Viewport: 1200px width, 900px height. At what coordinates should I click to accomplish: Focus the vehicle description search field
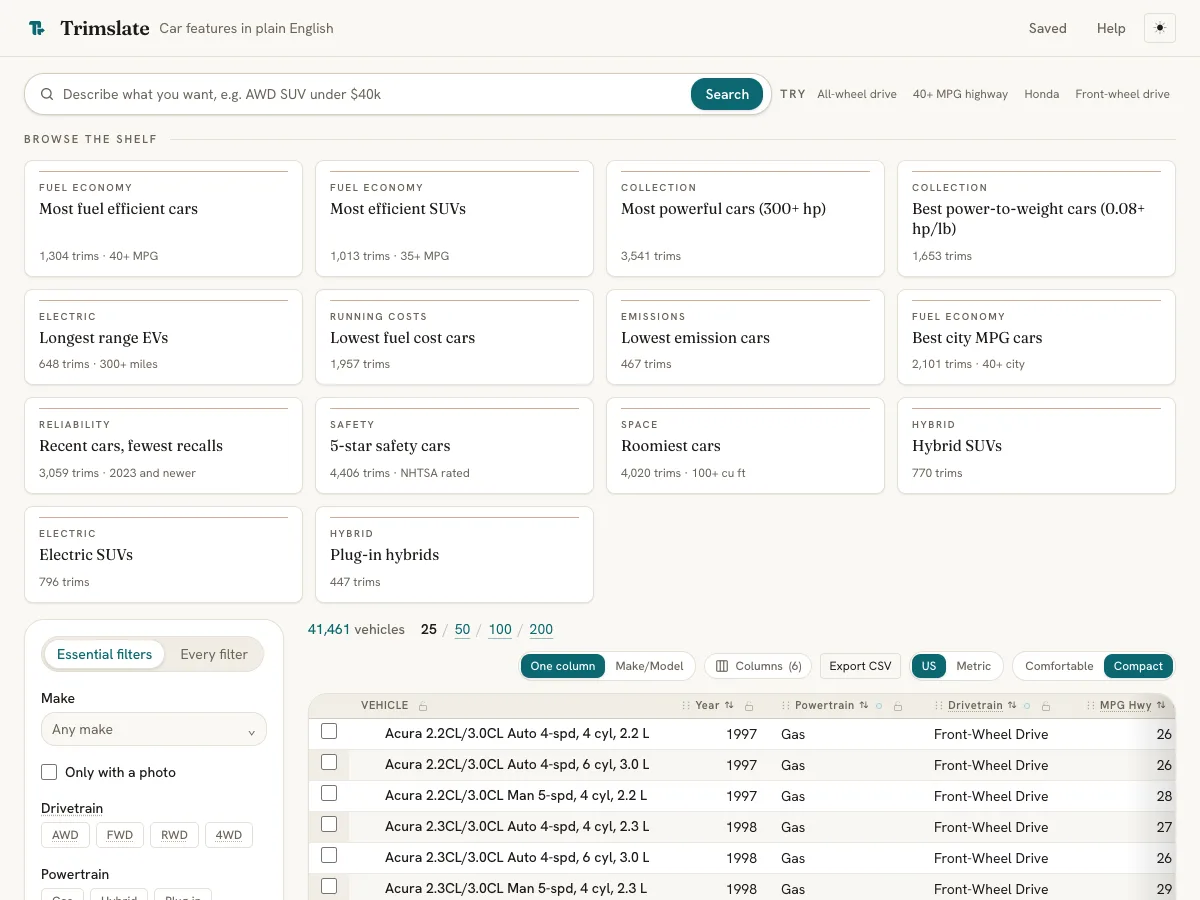[x=370, y=94]
